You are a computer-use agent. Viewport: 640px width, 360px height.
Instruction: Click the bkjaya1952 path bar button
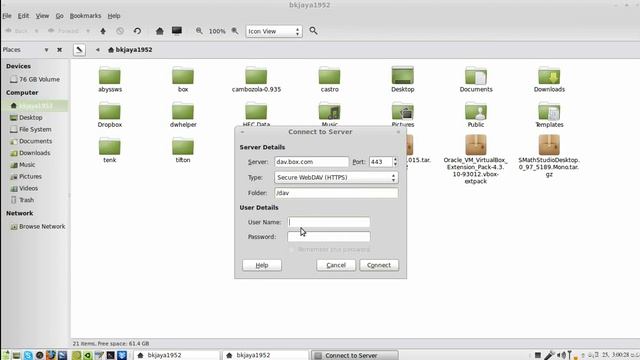pyautogui.click(x=130, y=50)
